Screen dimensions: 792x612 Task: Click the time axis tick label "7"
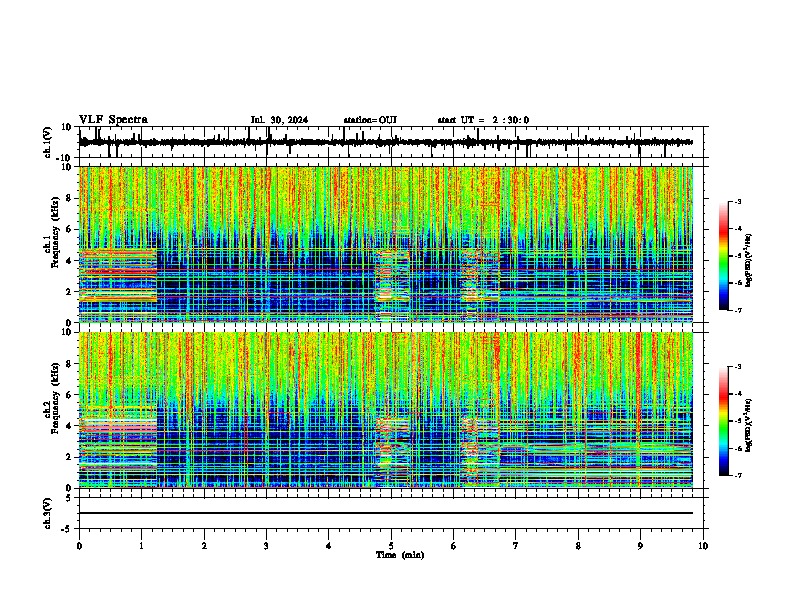coord(516,546)
